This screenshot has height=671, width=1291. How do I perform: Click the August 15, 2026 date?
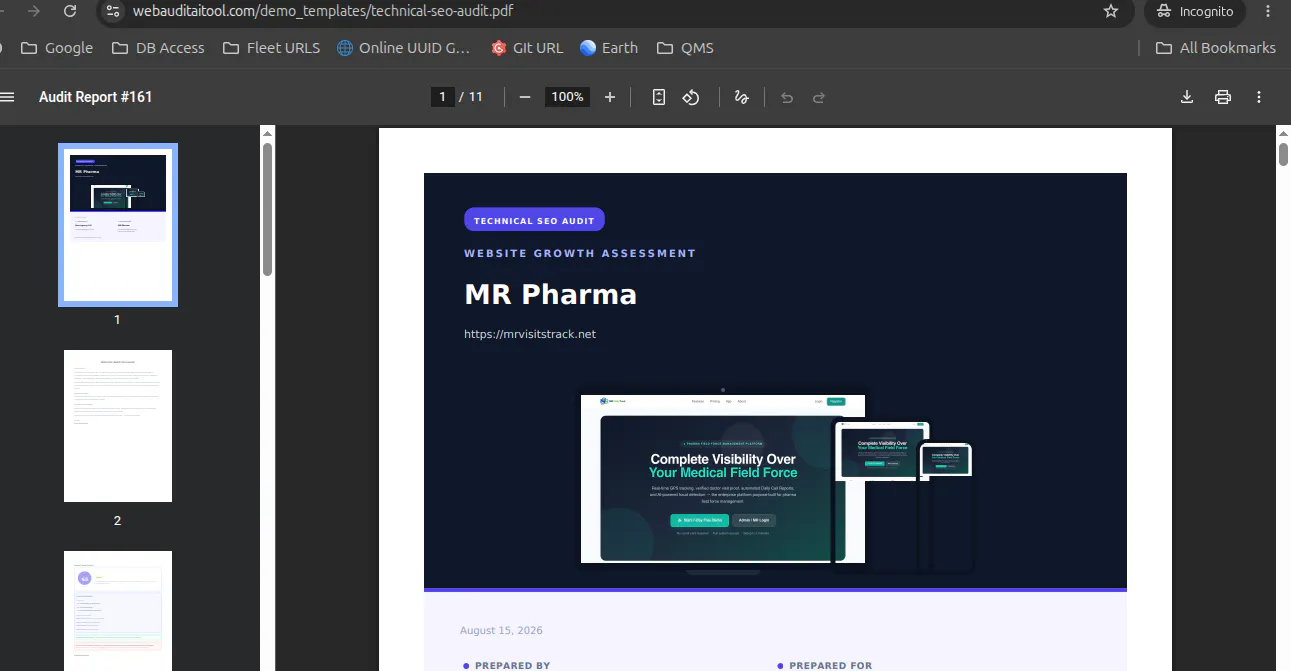coord(501,631)
